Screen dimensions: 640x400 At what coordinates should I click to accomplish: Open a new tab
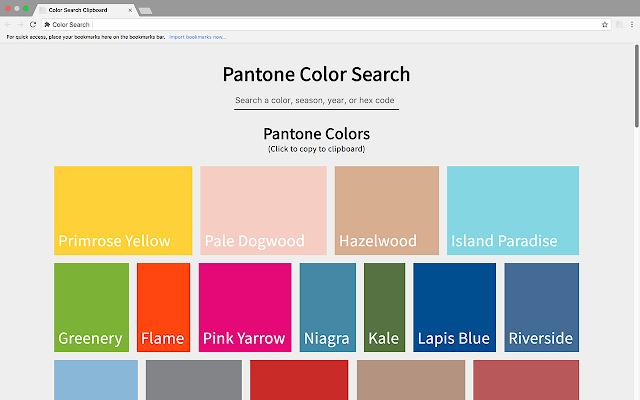[145, 11]
